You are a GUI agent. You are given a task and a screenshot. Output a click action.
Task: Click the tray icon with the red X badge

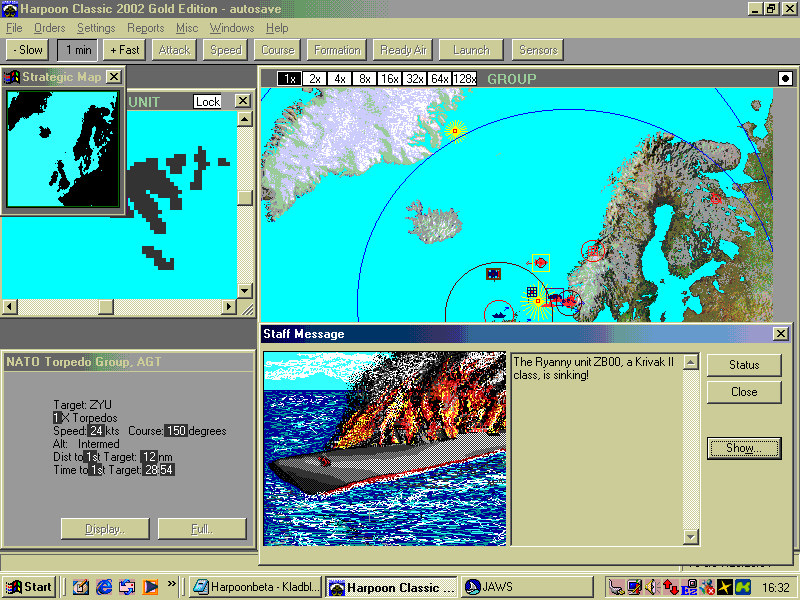coord(707,587)
